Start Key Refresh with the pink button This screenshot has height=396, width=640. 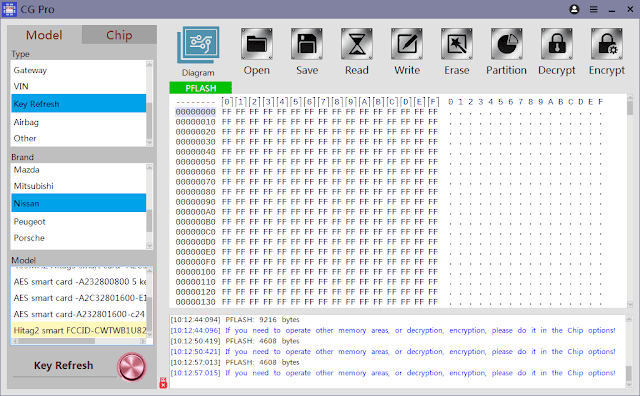coord(131,367)
